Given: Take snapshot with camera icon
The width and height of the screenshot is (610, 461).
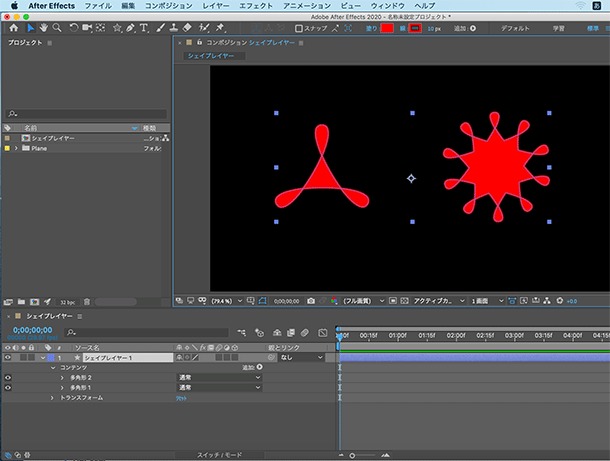Looking at the screenshot, I should pyautogui.click(x=311, y=301).
